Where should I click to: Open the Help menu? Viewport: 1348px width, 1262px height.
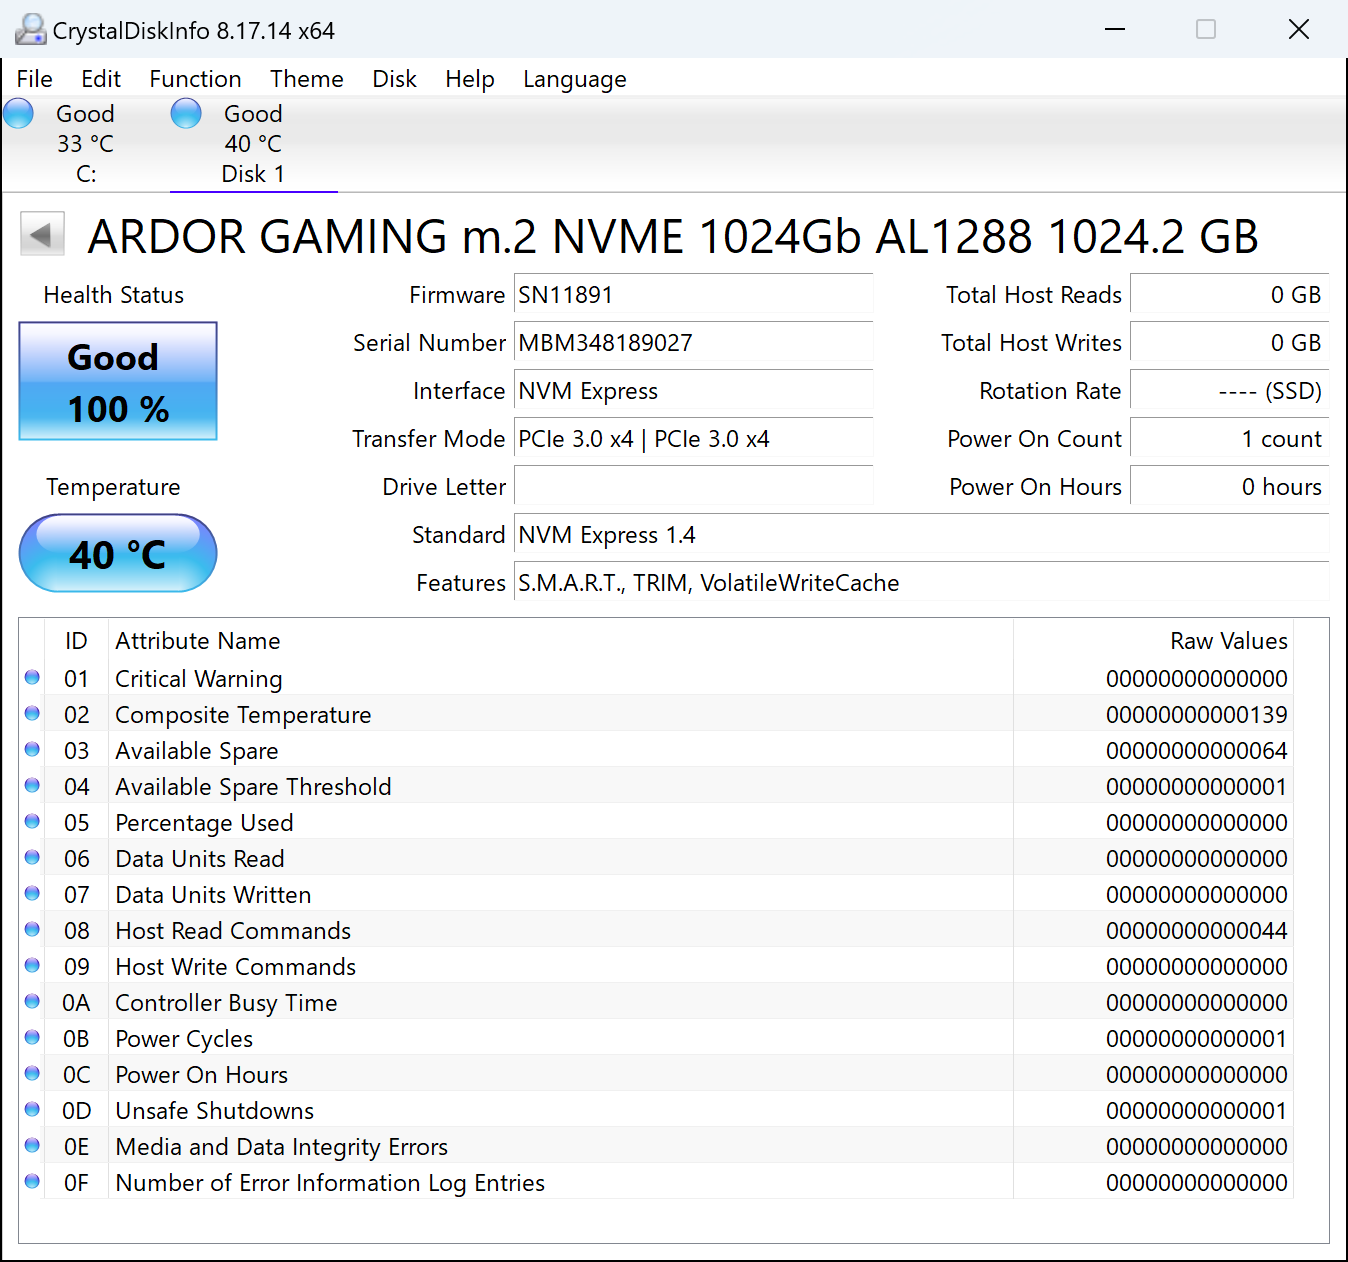point(470,79)
